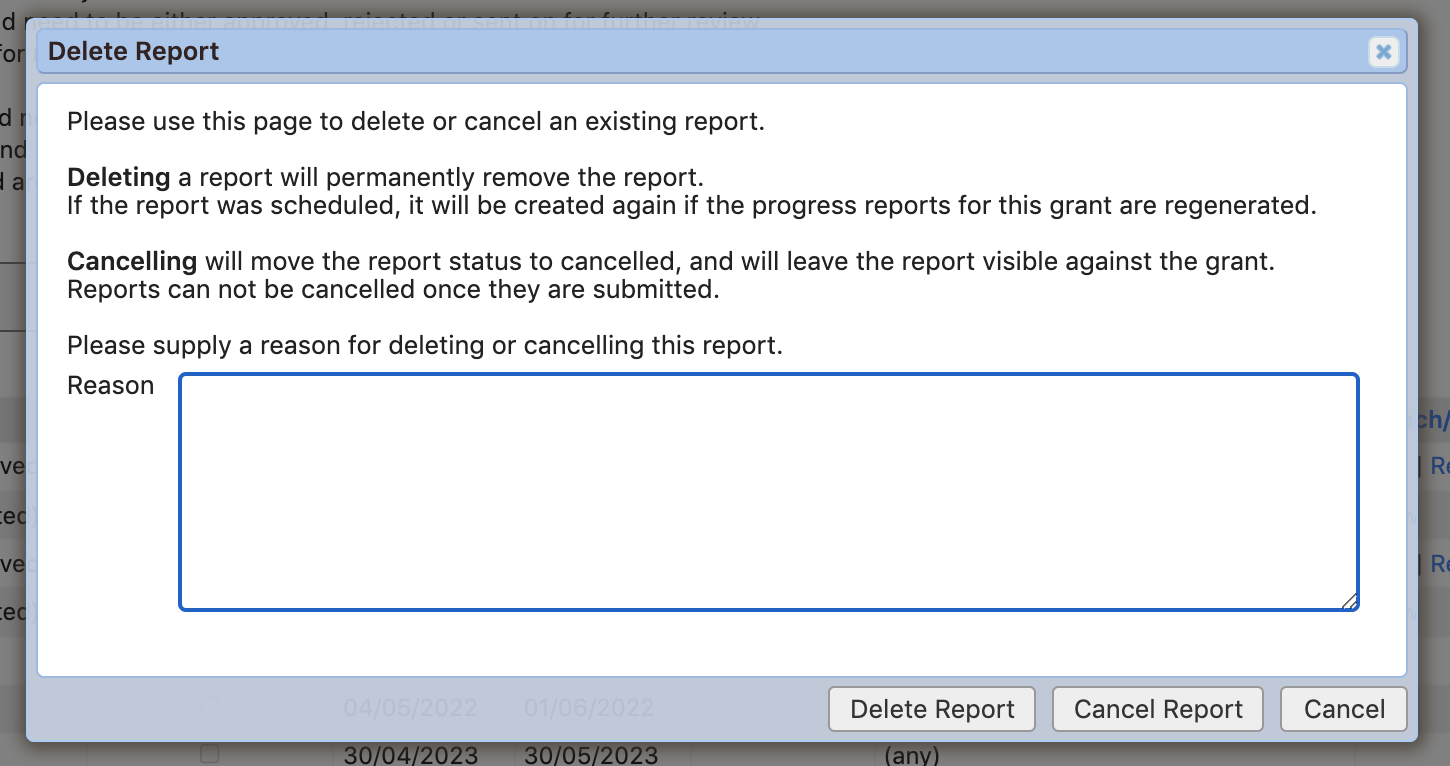1450x766 pixels.
Task: Click the Delete Report button
Action: (x=932, y=709)
